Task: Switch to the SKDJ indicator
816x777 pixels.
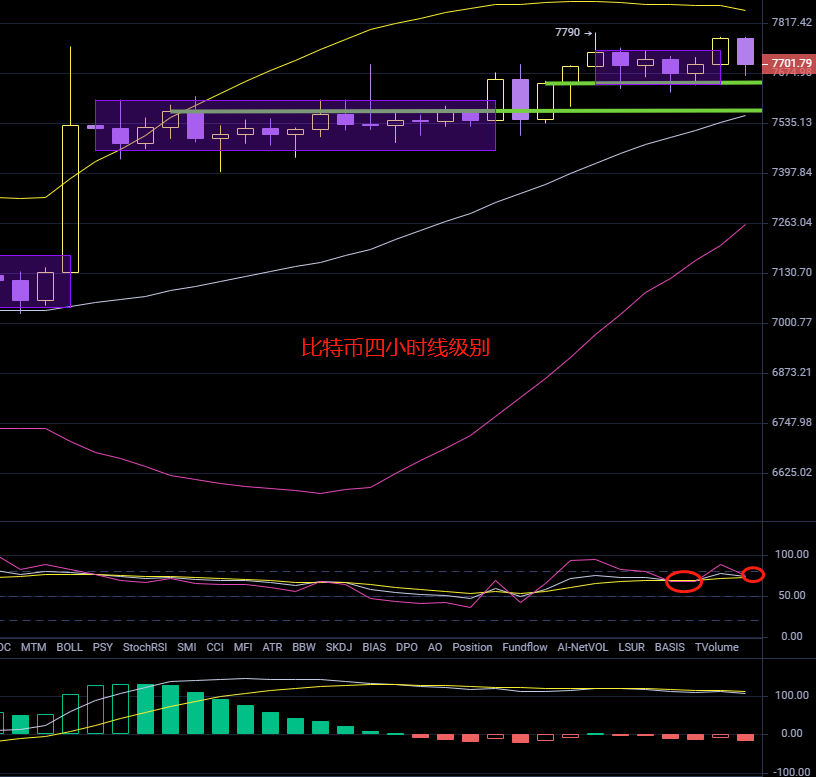Action: (x=339, y=647)
